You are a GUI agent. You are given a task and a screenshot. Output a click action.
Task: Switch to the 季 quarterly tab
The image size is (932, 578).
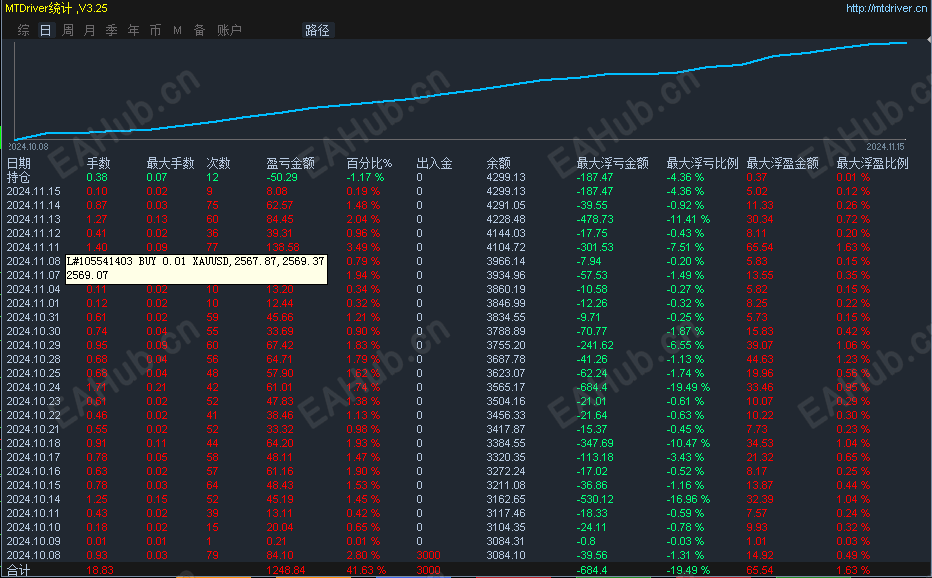[112, 30]
